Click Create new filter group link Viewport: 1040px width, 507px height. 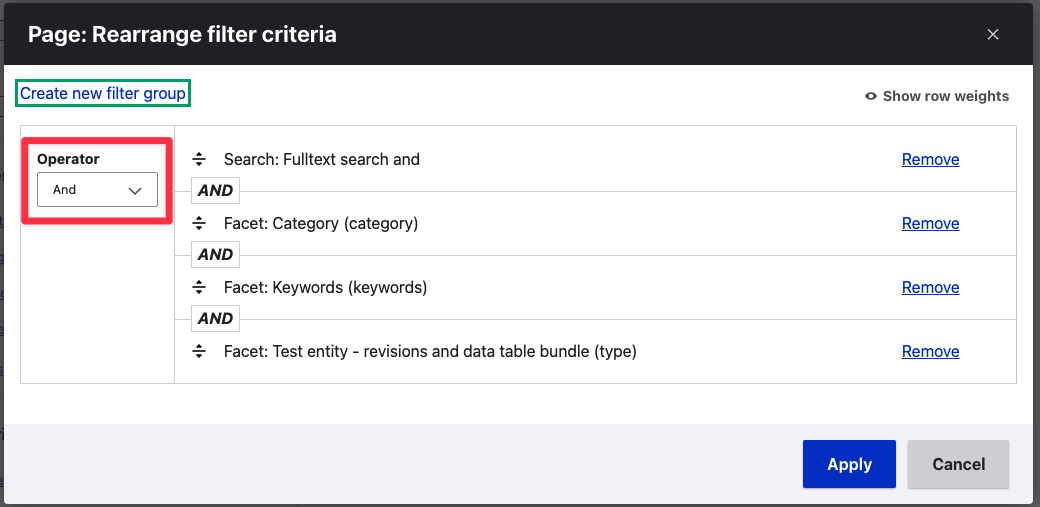coord(103,93)
